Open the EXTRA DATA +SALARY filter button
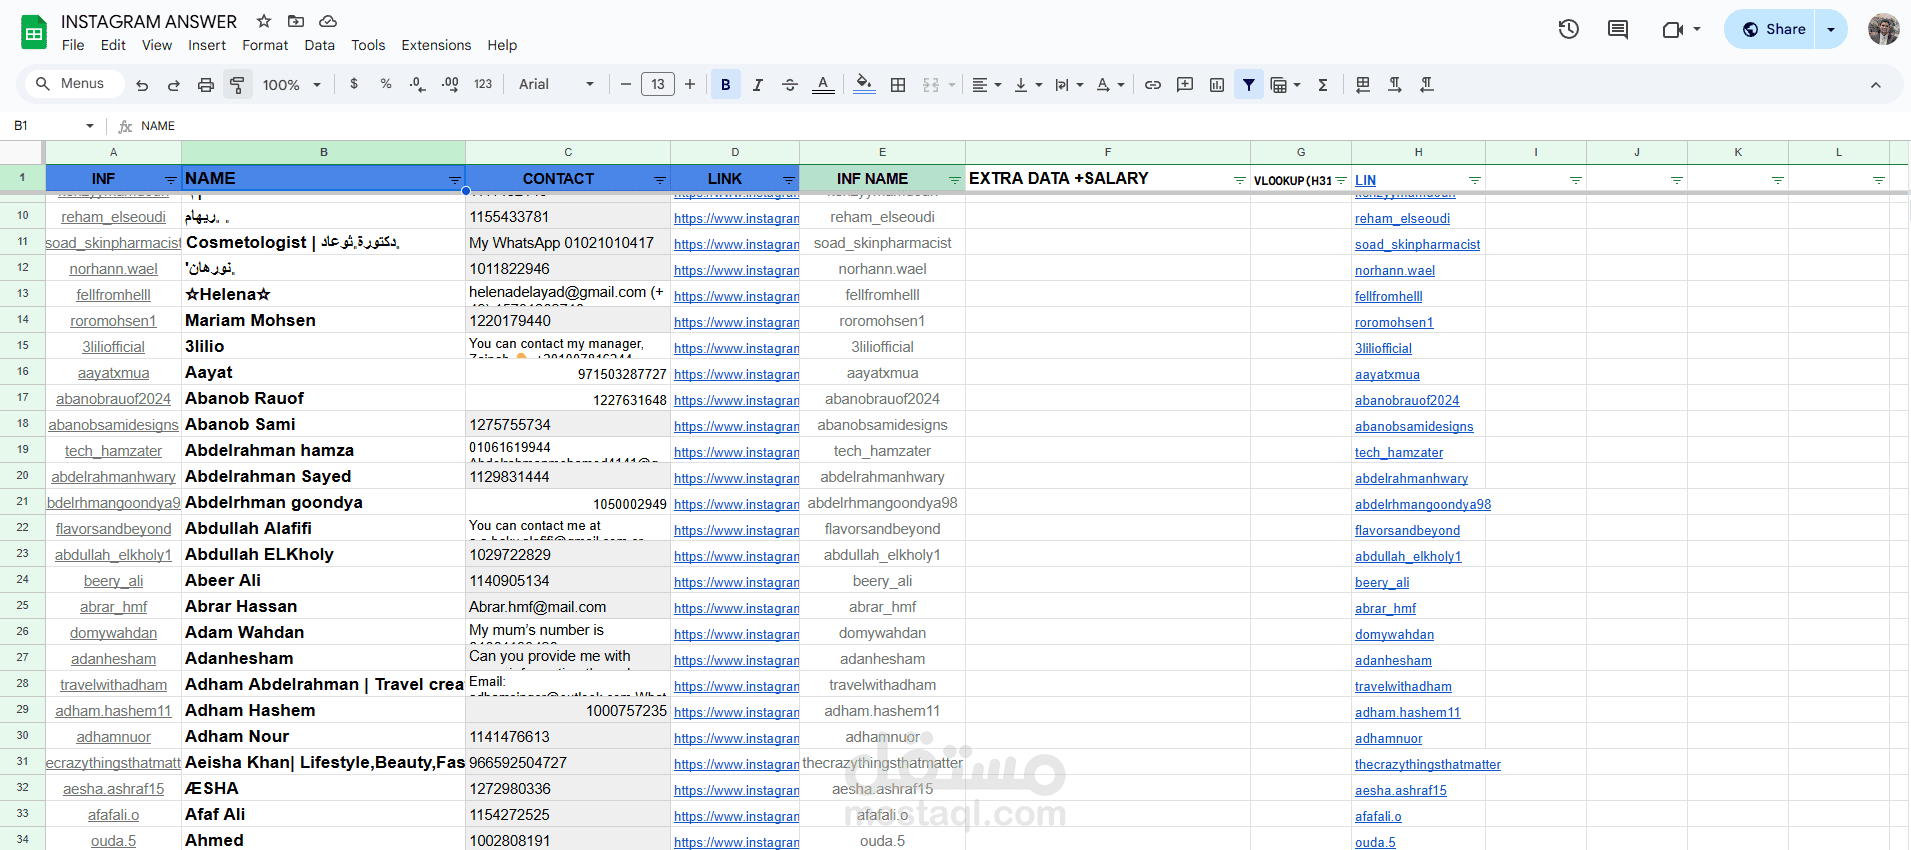This screenshot has width=1911, height=850. tap(1240, 180)
